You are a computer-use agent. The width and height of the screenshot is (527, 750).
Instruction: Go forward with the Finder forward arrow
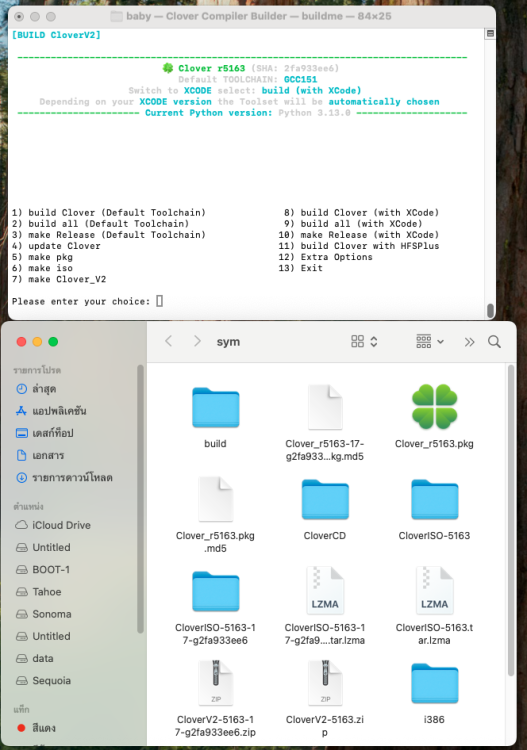pyautogui.click(x=197, y=341)
